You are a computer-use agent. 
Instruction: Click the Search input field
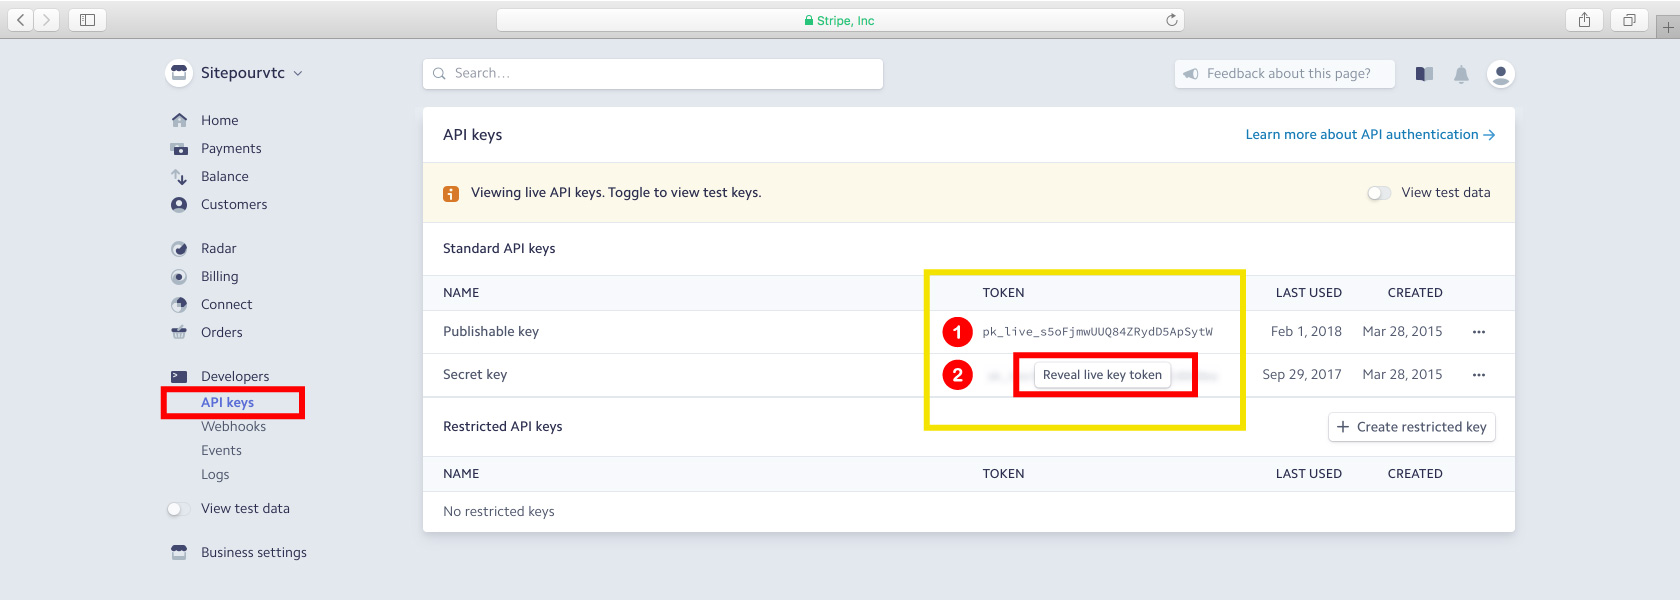(x=652, y=74)
